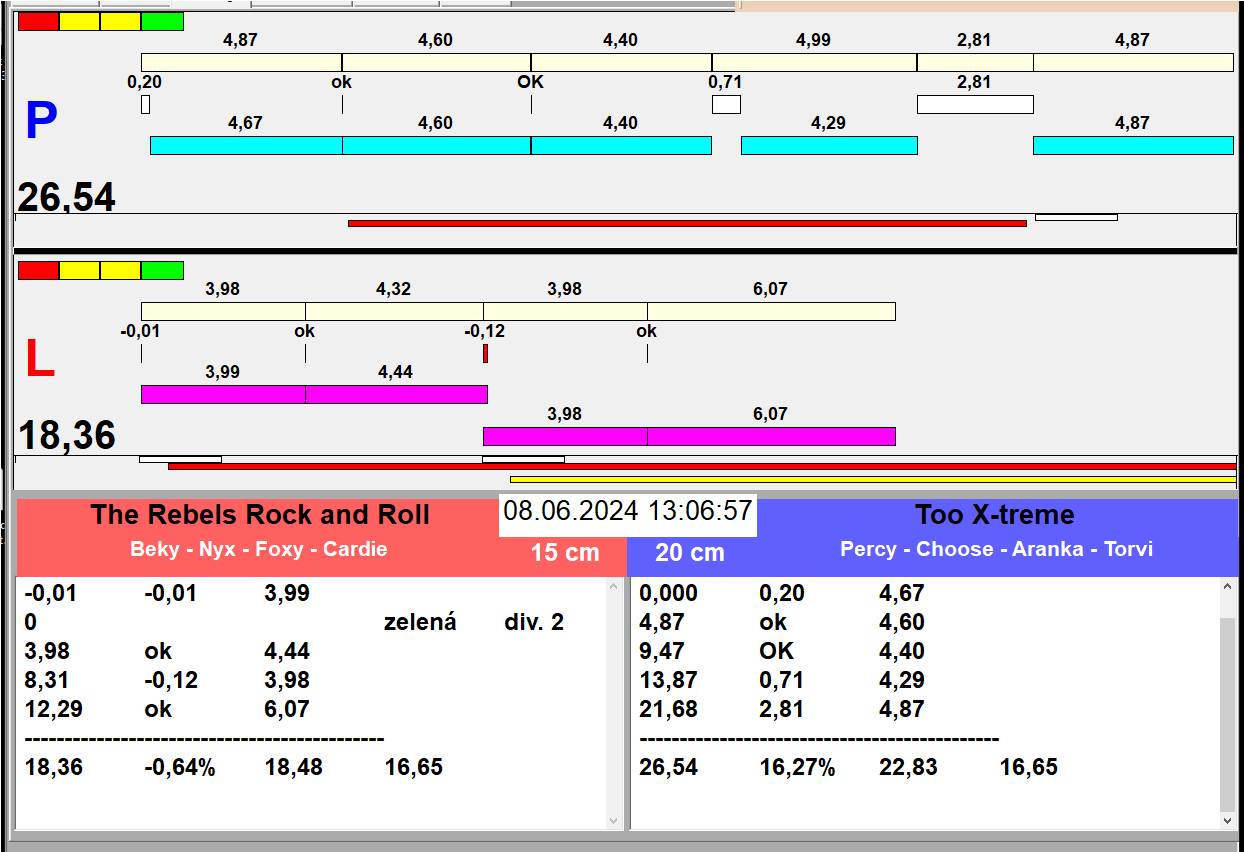Click the red start light in lane P
The width and height of the screenshot is (1244, 852).
coord(38,21)
